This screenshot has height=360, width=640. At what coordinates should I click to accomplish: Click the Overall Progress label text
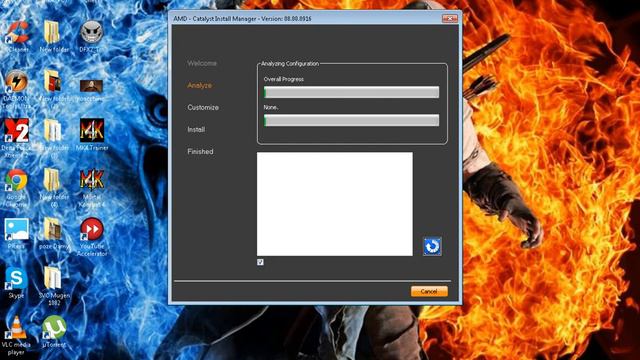click(284, 79)
